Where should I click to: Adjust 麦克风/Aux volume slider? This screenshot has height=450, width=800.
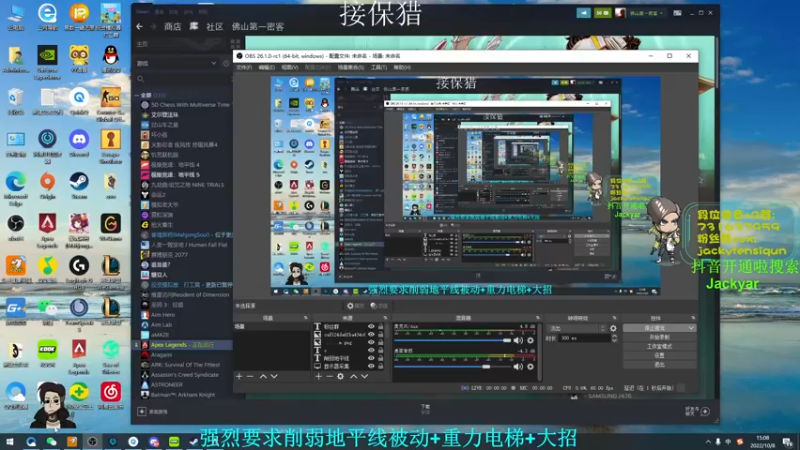pyautogui.click(x=452, y=340)
